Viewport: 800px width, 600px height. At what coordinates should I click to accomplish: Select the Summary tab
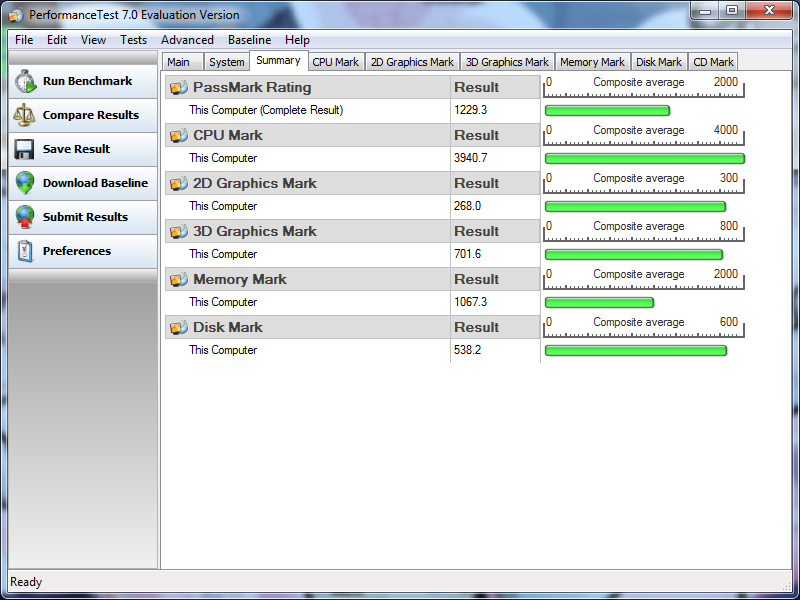coord(278,60)
